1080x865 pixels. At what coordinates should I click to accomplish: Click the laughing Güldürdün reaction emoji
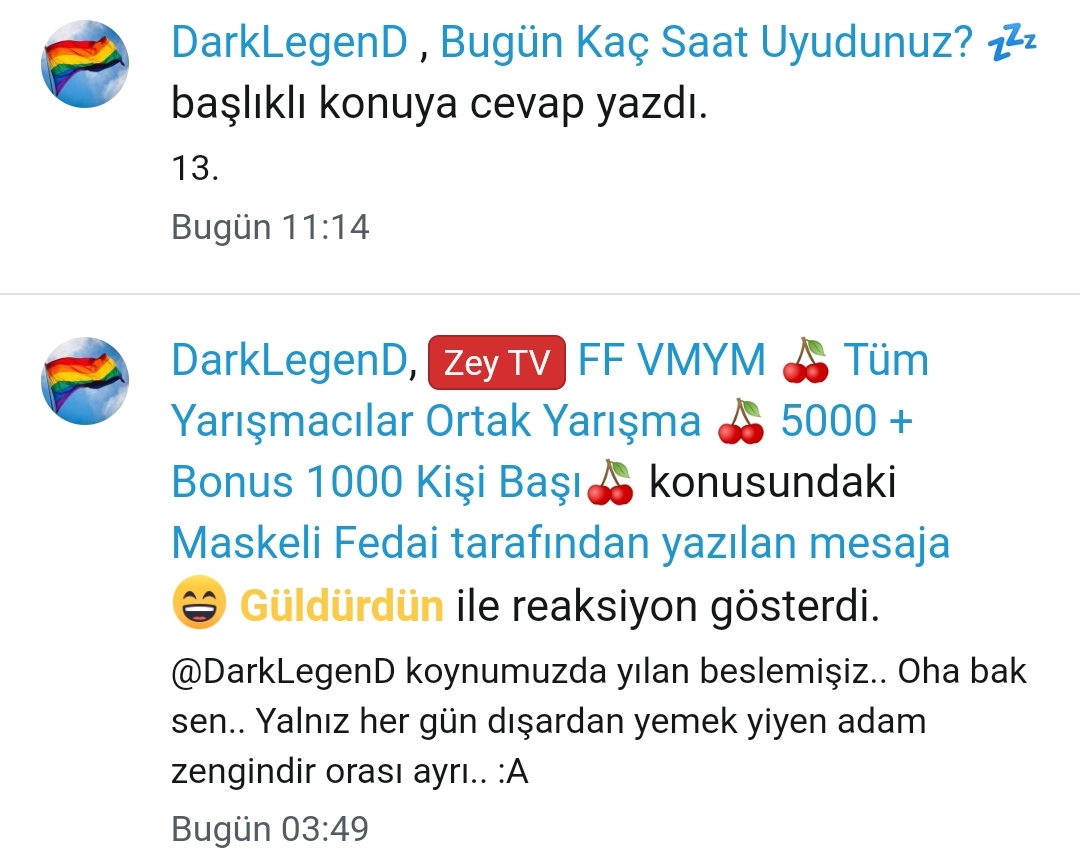(x=199, y=603)
